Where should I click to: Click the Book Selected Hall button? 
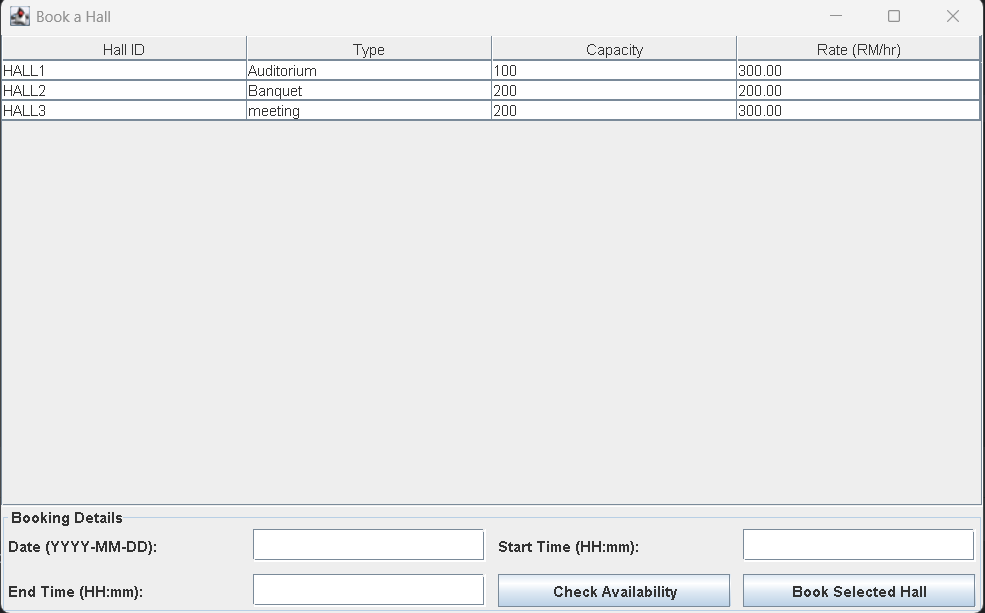[x=859, y=590]
